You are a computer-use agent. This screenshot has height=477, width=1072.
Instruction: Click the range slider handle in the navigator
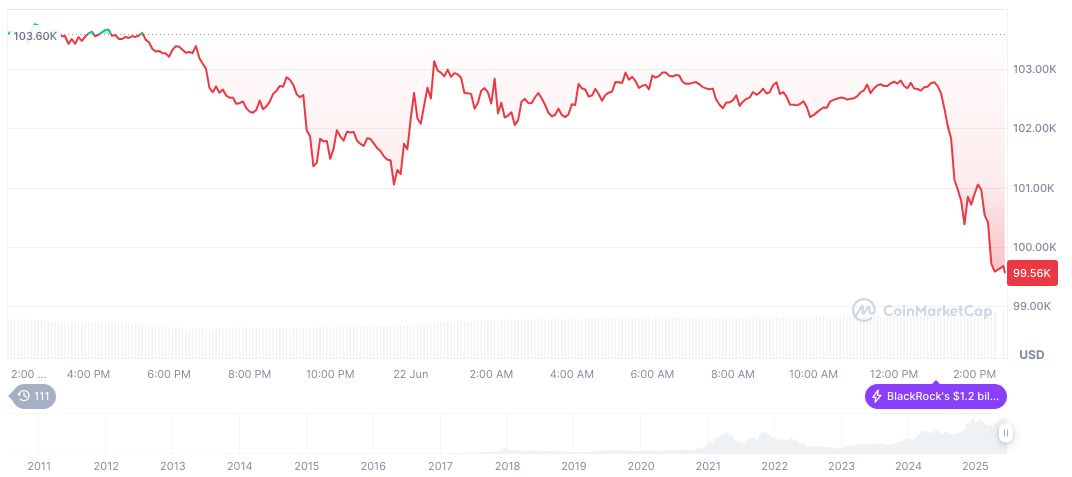click(x=1005, y=433)
